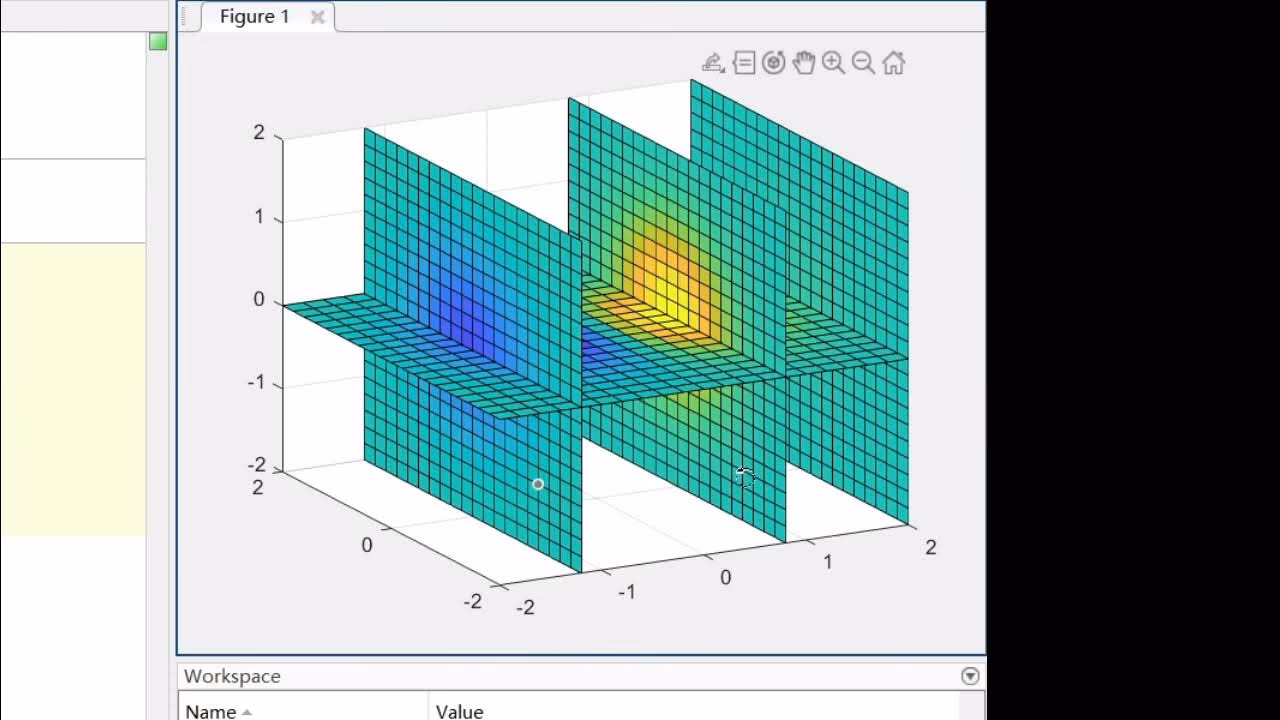
Task: Open the figure export tool
Action: pos(712,62)
